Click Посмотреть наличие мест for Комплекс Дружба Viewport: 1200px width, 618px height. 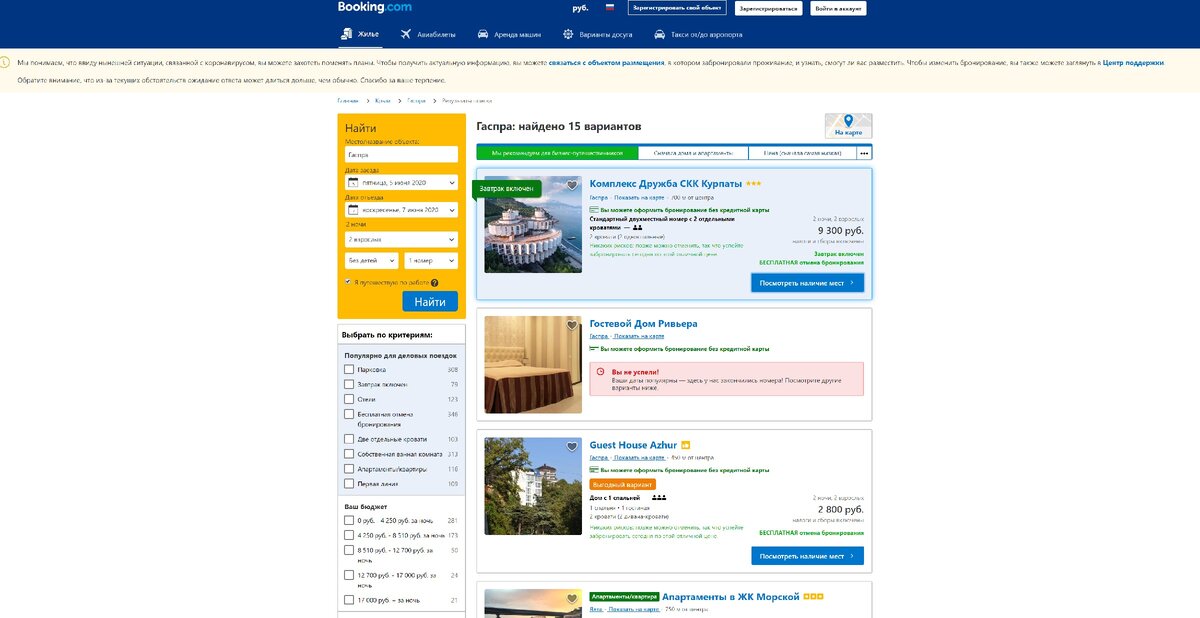point(807,283)
